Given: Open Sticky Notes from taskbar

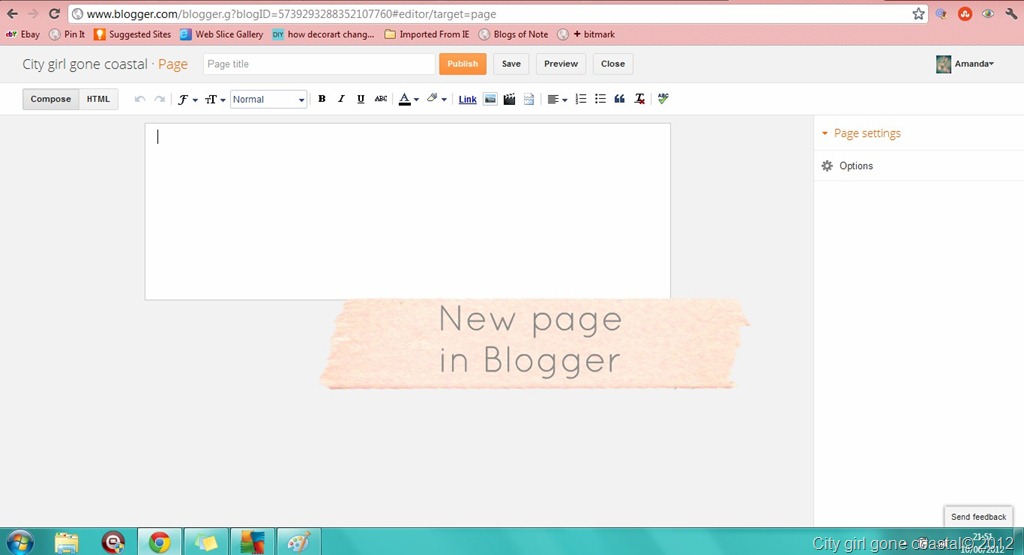Looking at the screenshot, I should click(206, 542).
